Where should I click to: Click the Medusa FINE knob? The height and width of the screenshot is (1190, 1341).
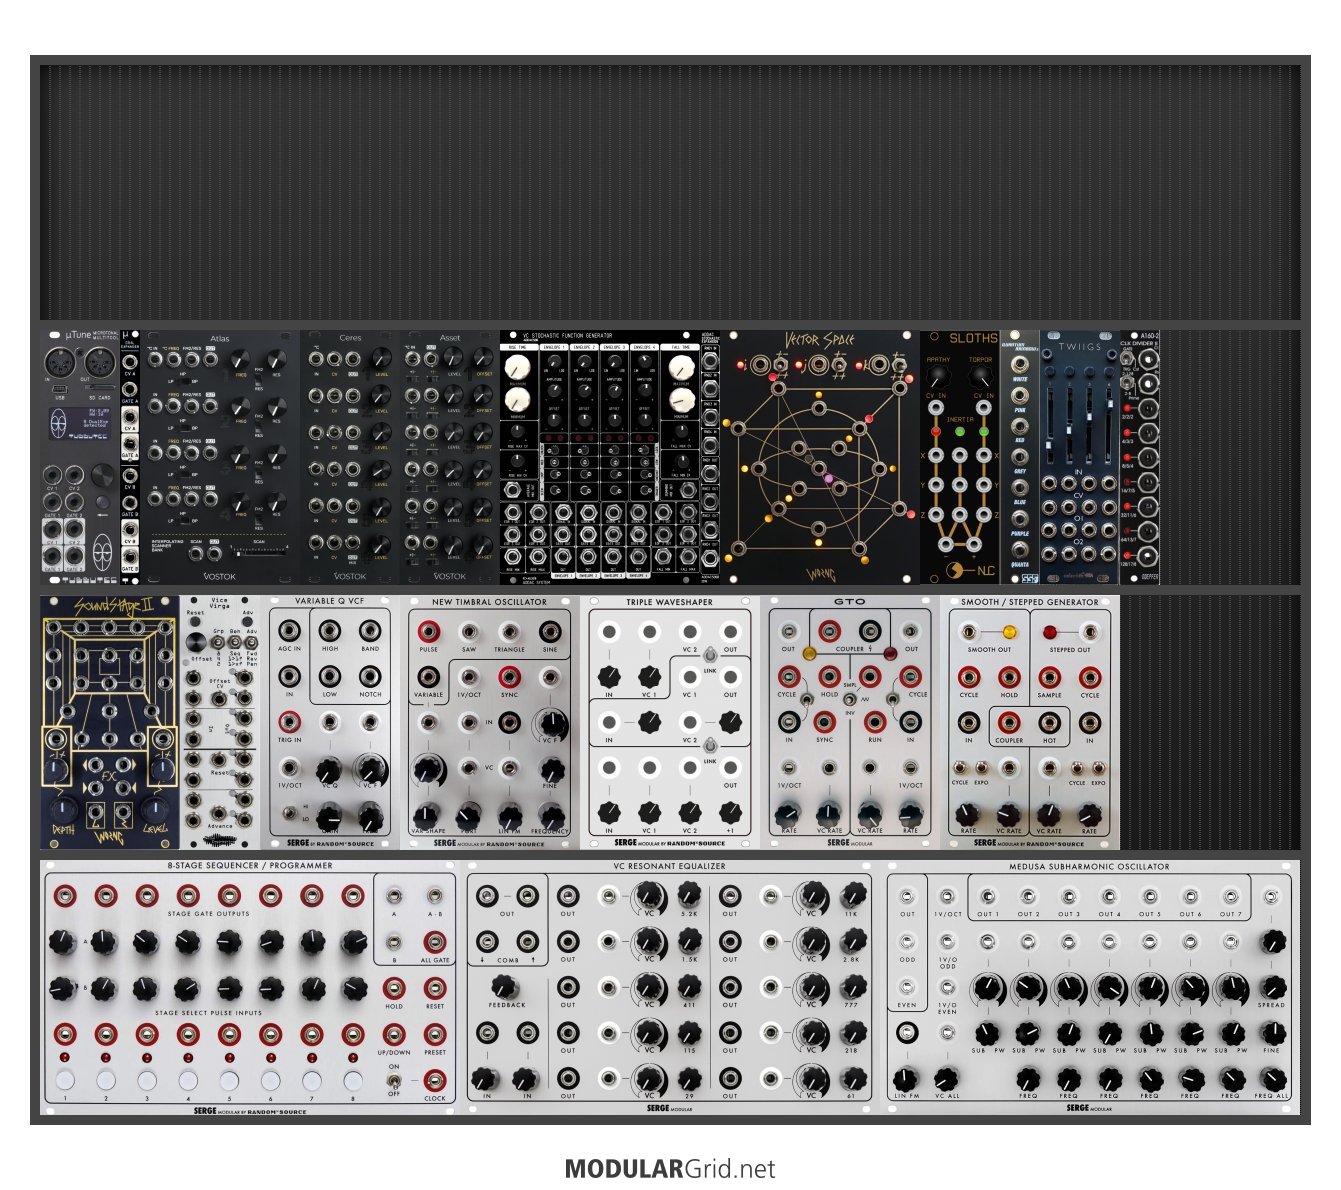pos(1272,1033)
